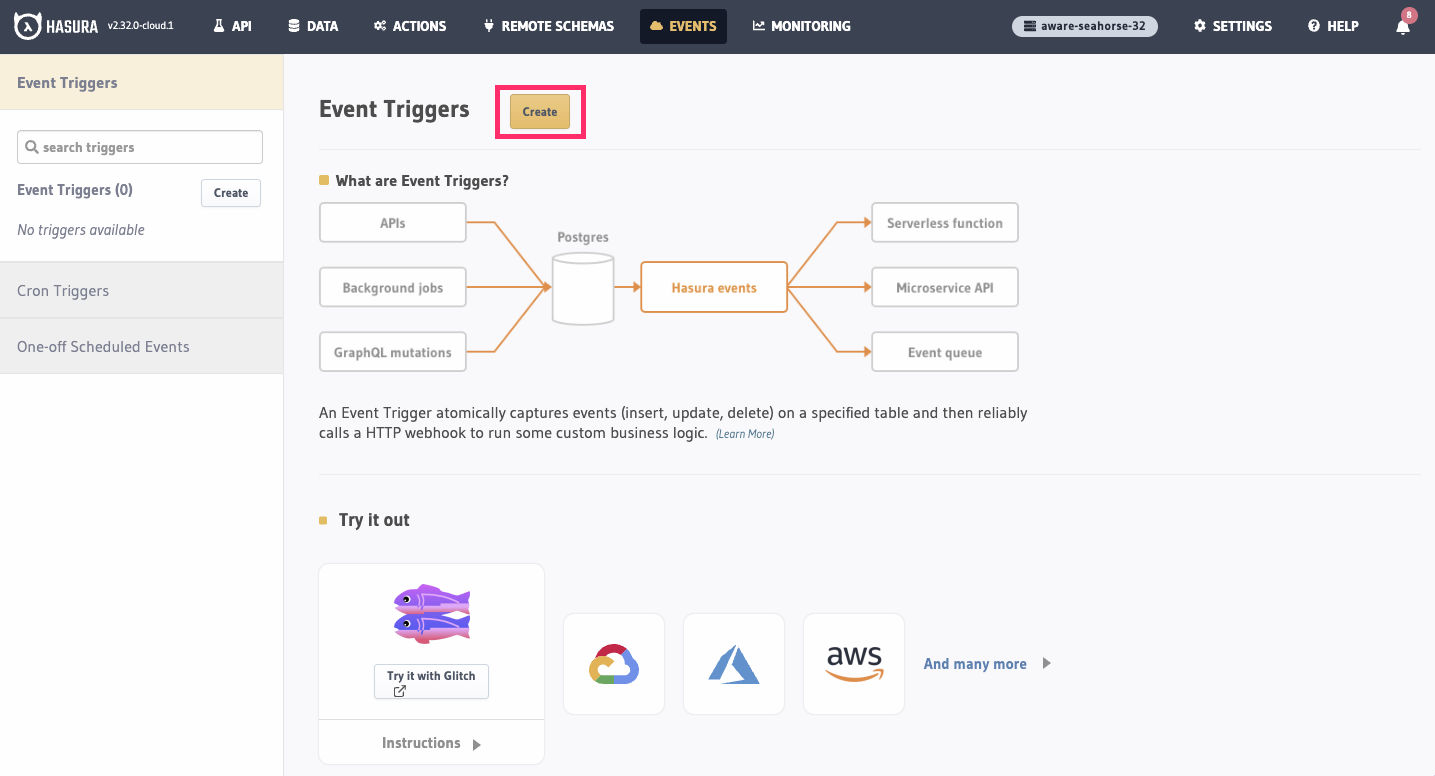Click the Hasura logo icon
This screenshot has height=776, width=1435.
point(27,26)
